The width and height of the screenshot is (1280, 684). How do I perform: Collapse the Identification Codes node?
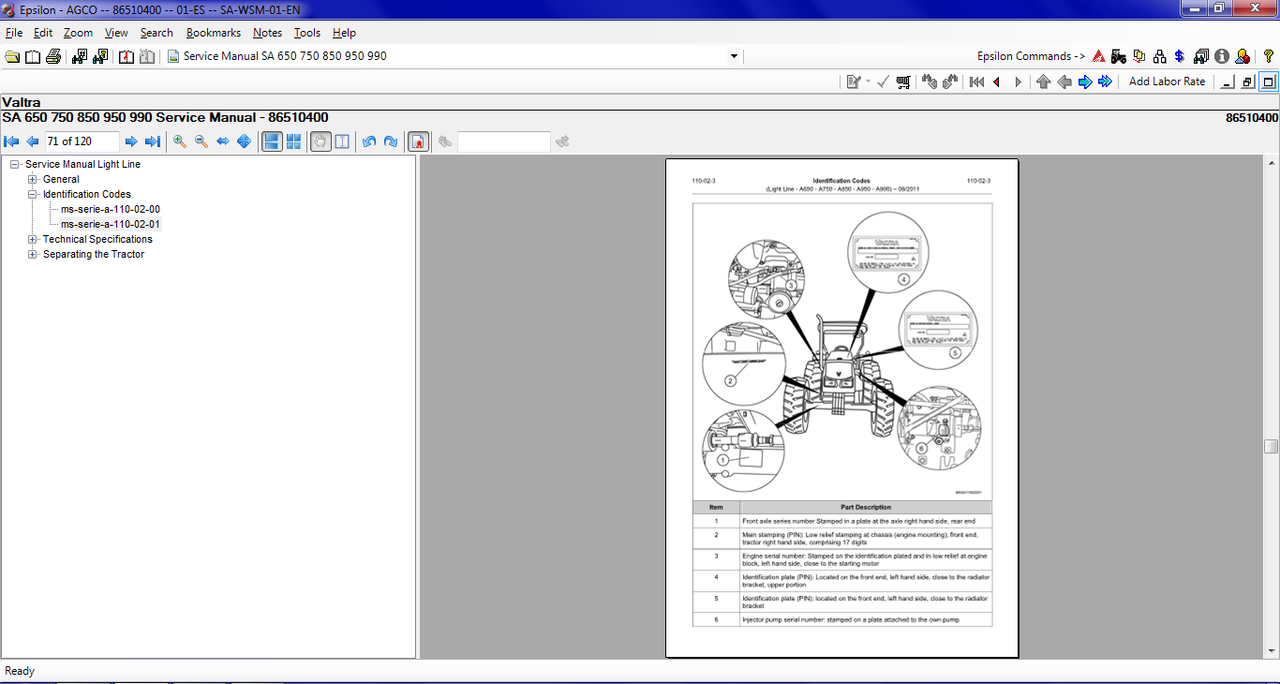point(33,195)
